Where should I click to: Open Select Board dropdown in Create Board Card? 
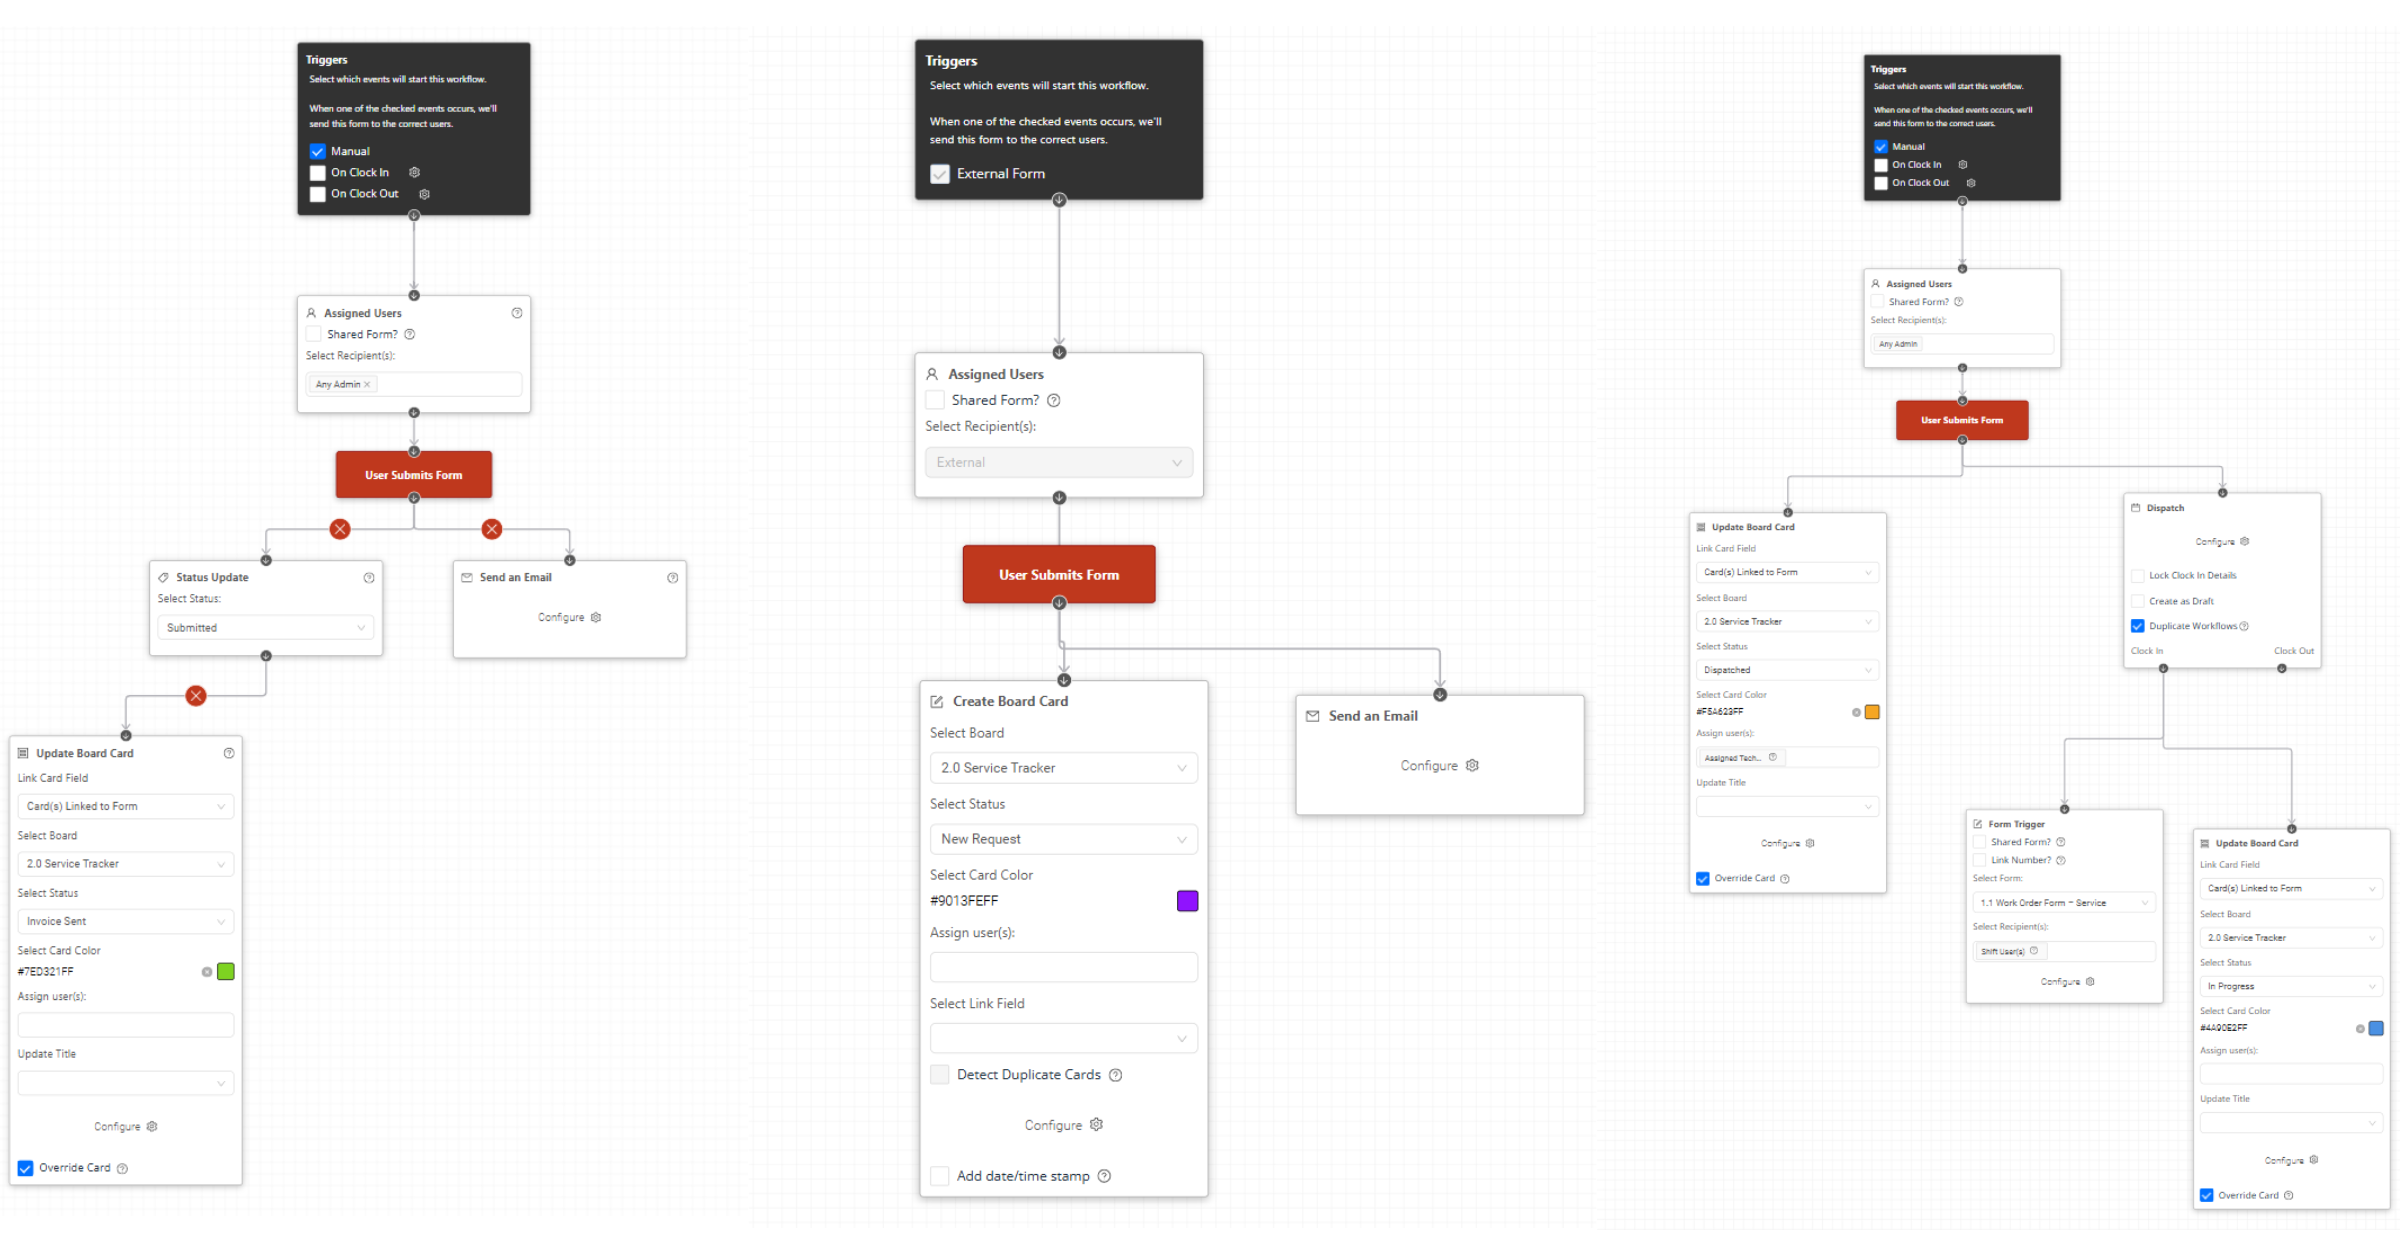tap(1063, 768)
